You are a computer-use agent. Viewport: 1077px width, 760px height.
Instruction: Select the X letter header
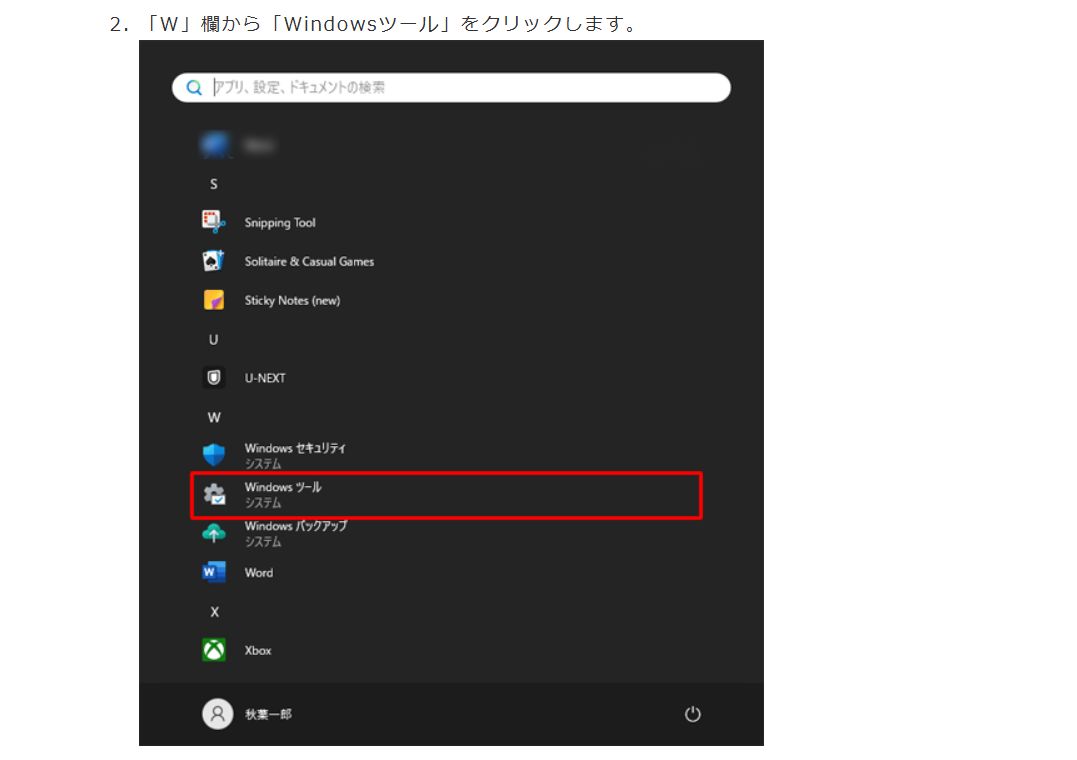tap(214, 612)
